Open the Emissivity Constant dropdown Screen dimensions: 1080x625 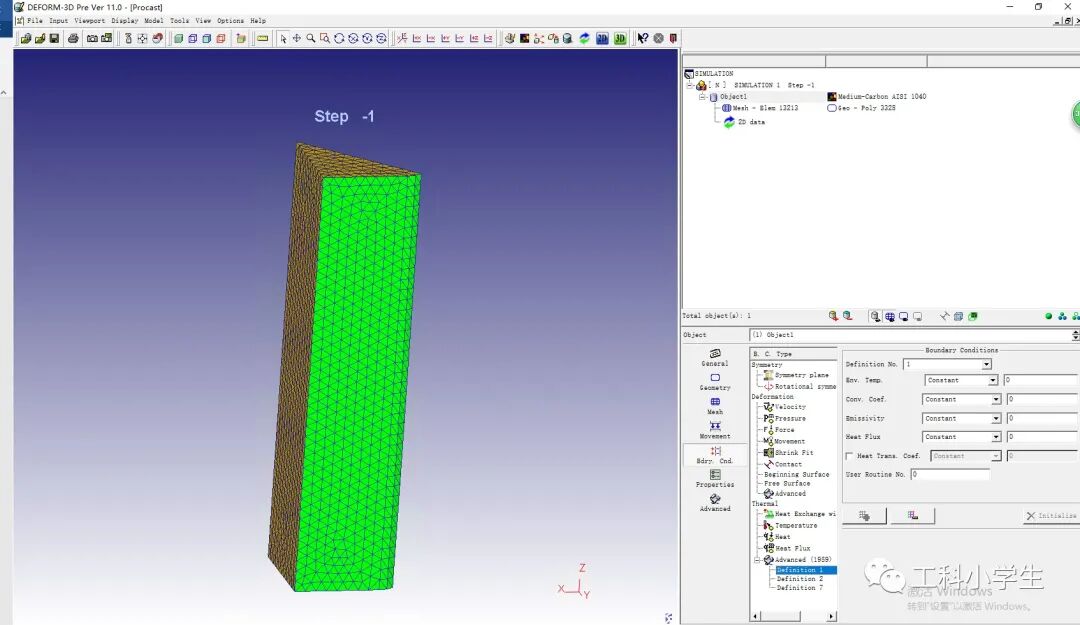coord(996,419)
